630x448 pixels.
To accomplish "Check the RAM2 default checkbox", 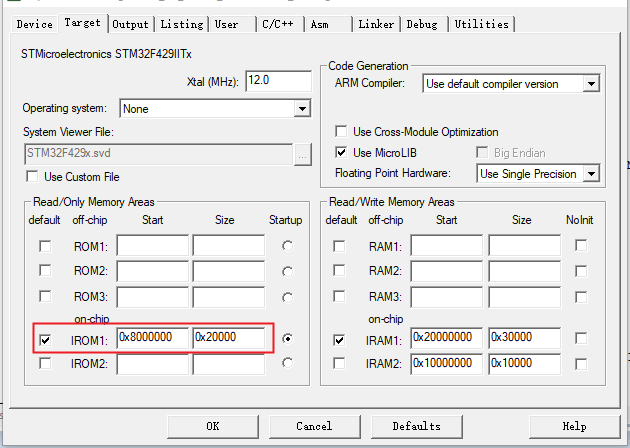I will [339, 270].
